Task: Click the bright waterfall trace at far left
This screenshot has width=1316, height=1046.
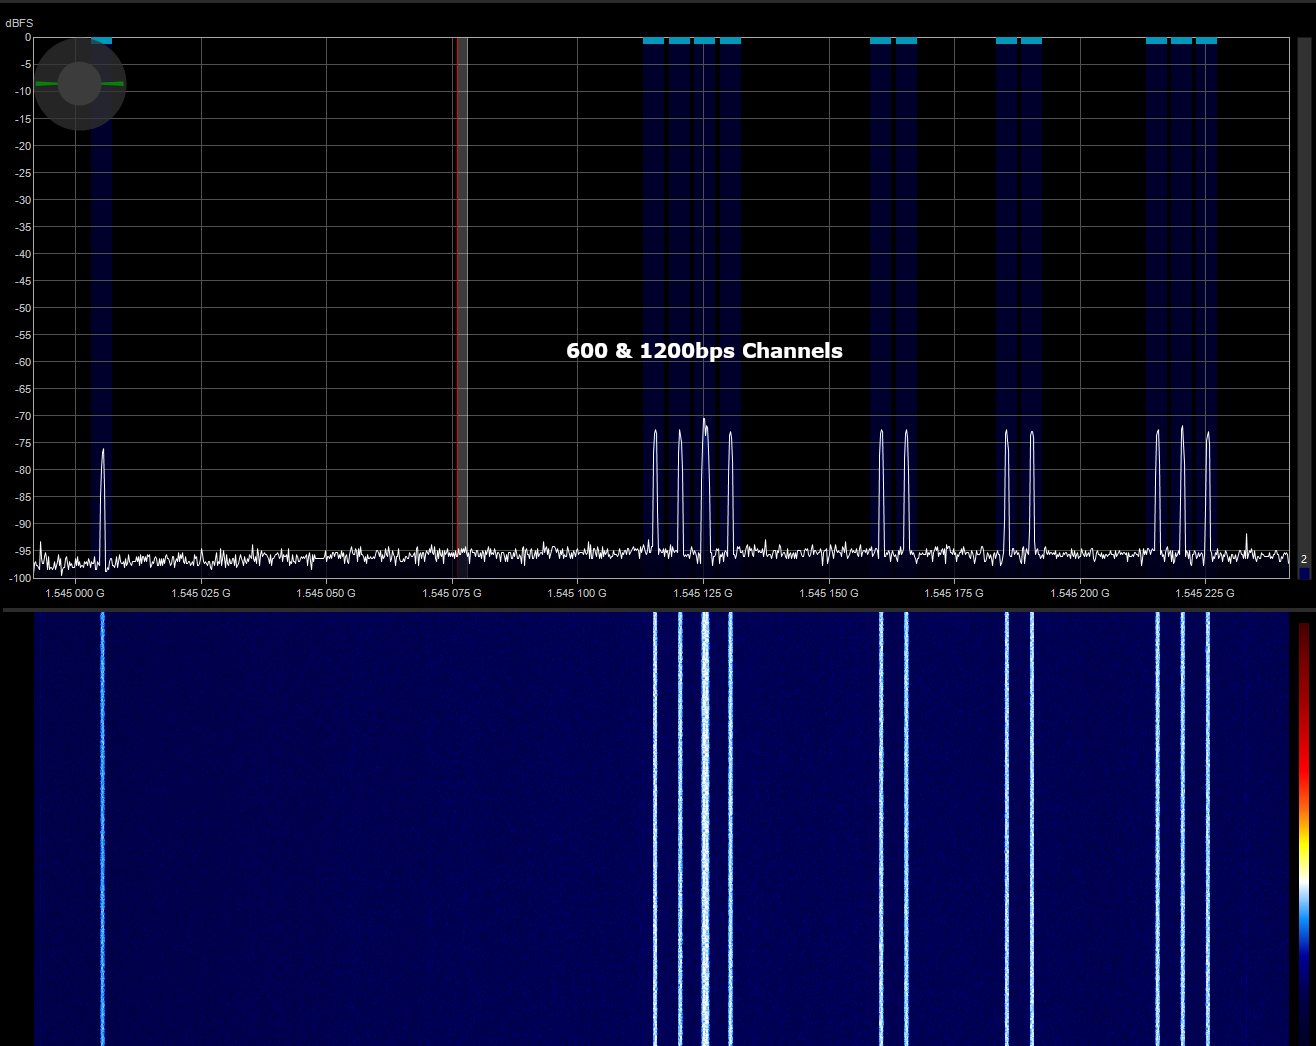Action: (101, 830)
